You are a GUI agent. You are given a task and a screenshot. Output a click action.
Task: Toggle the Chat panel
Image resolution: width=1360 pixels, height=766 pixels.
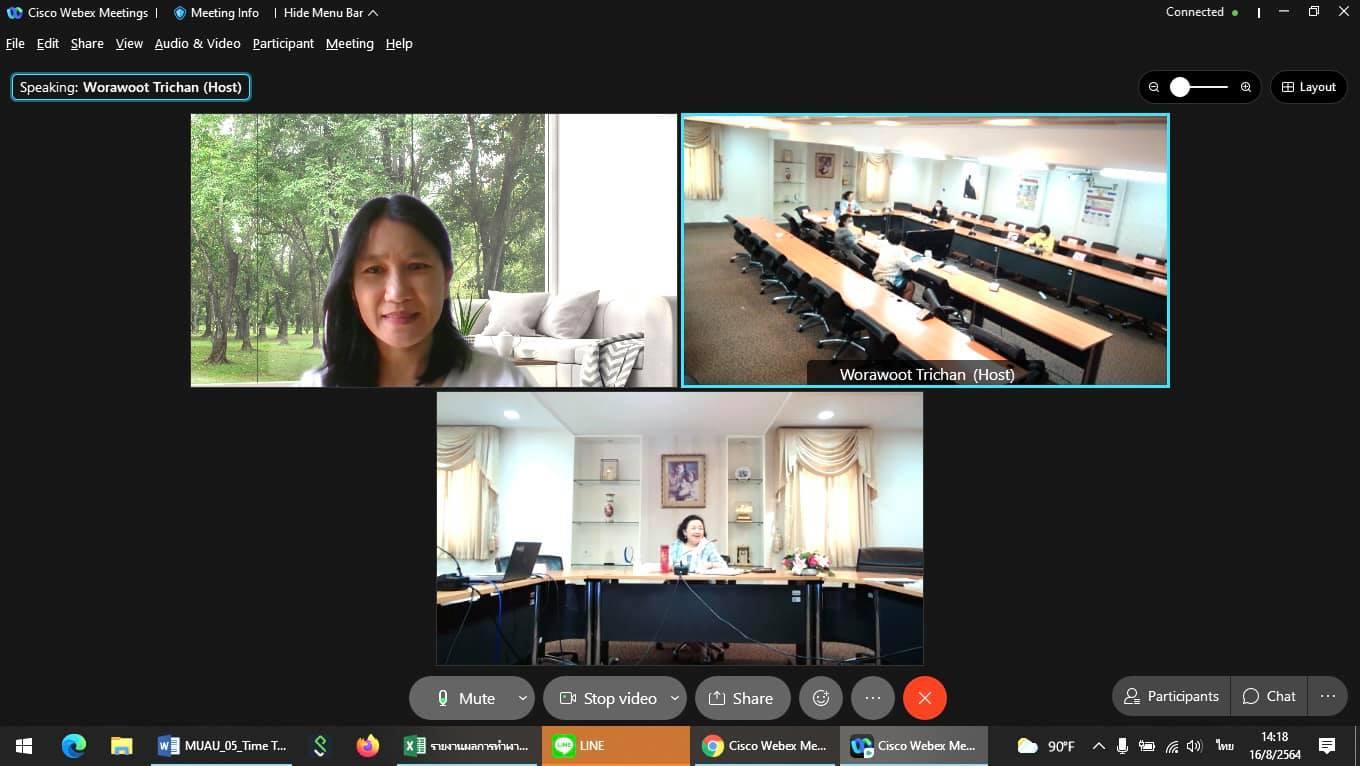[1269, 696]
